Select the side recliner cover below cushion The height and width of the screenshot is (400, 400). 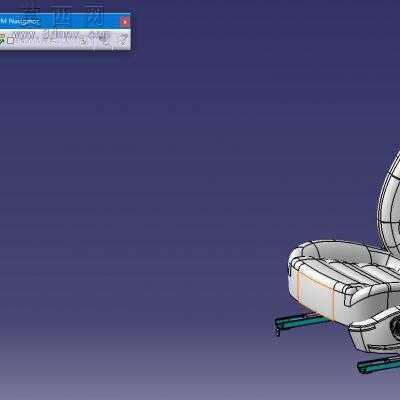click(375, 332)
